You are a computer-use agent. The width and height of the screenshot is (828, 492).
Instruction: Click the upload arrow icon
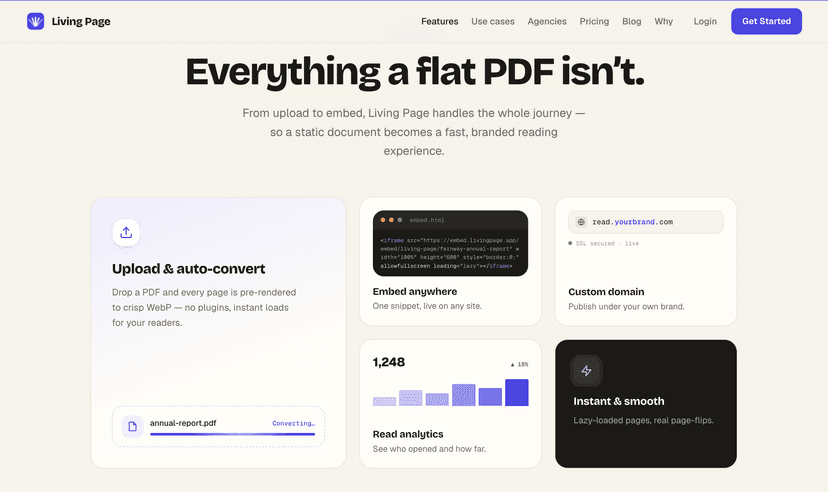(126, 232)
